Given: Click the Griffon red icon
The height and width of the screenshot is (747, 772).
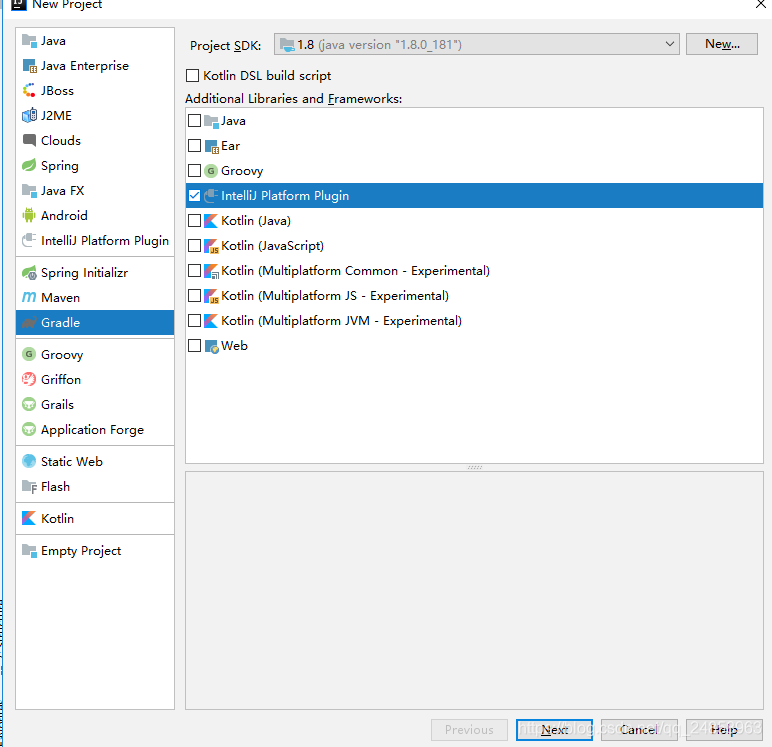Looking at the screenshot, I should [x=30, y=379].
